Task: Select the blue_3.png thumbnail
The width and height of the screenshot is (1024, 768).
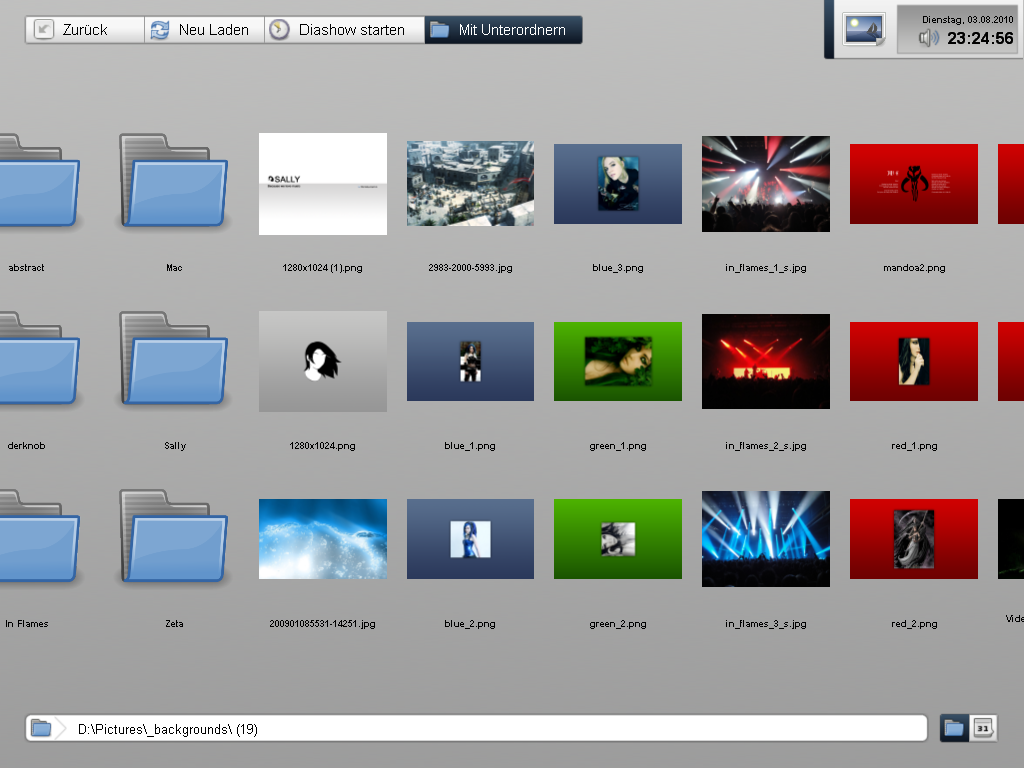Action: [618, 184]
